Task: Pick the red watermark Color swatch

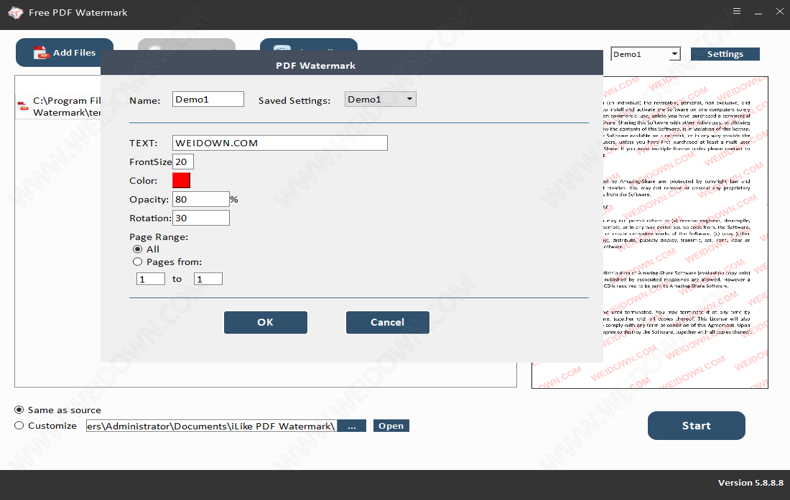Action: point(181,181)
